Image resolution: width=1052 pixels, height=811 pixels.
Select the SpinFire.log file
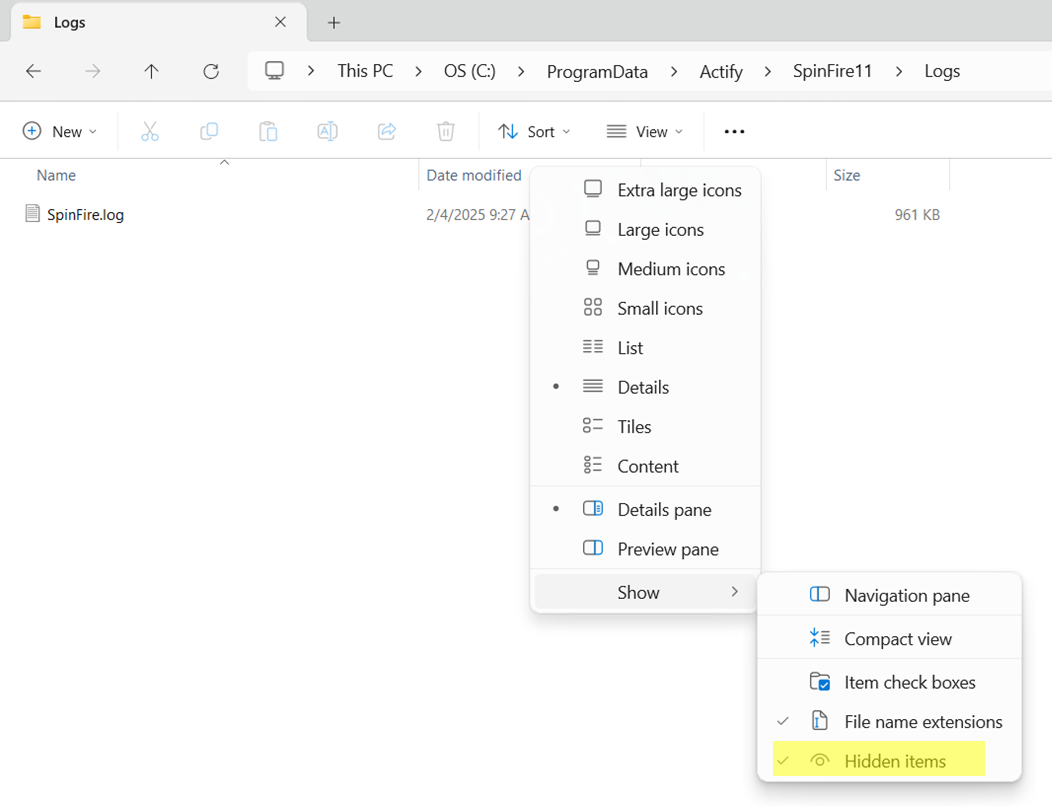point(85,215)
